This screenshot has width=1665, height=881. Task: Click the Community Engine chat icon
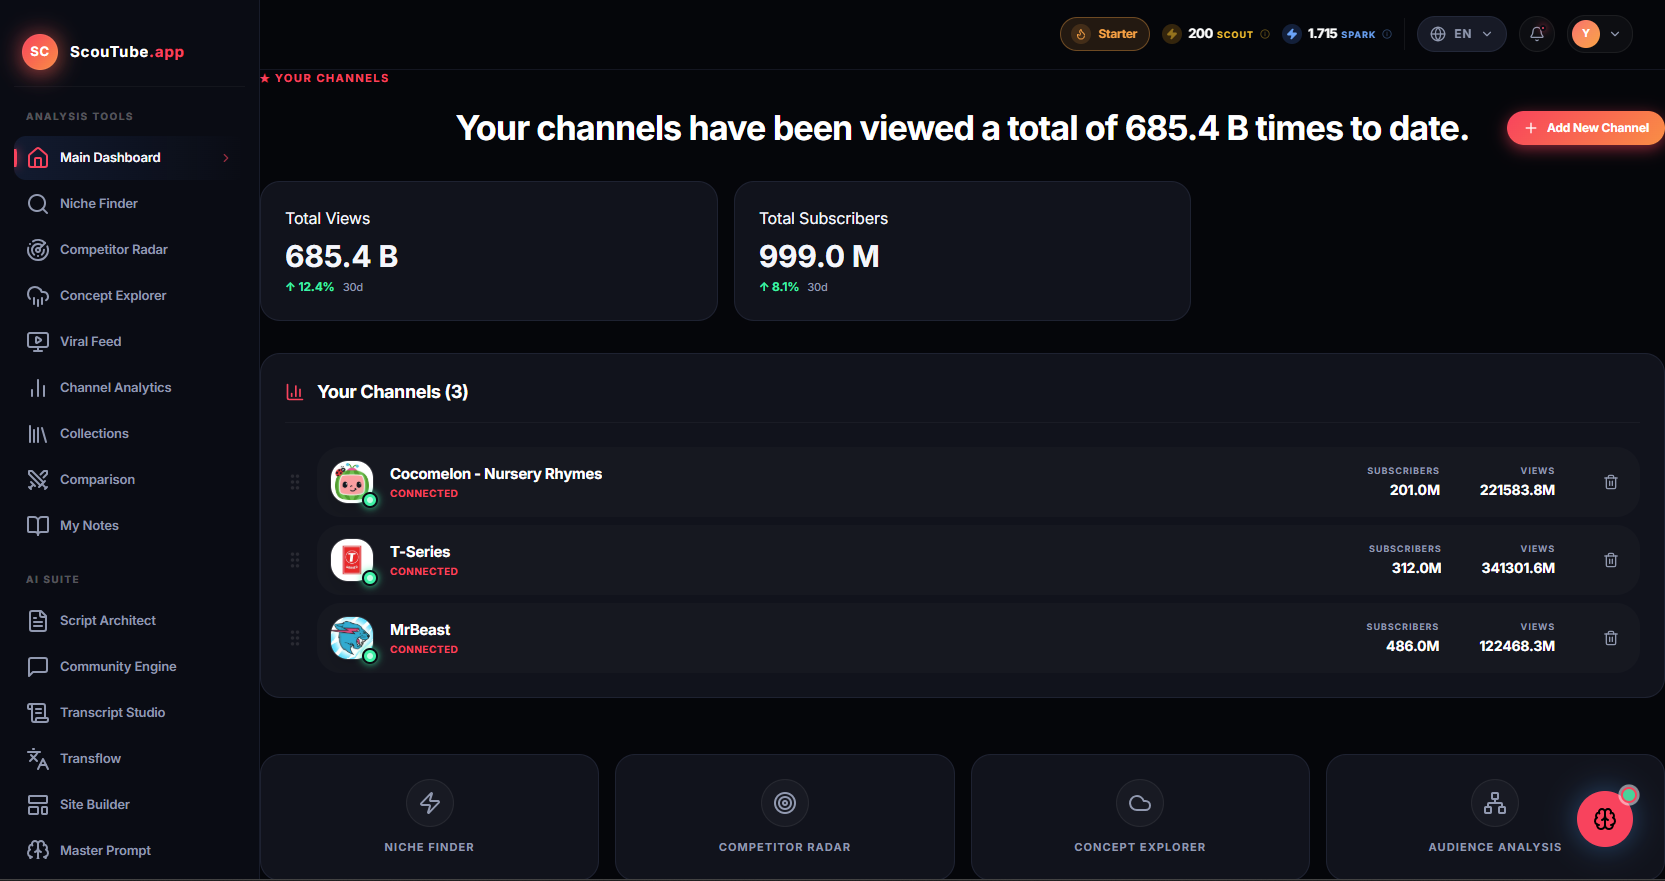(x=38, y=667)
